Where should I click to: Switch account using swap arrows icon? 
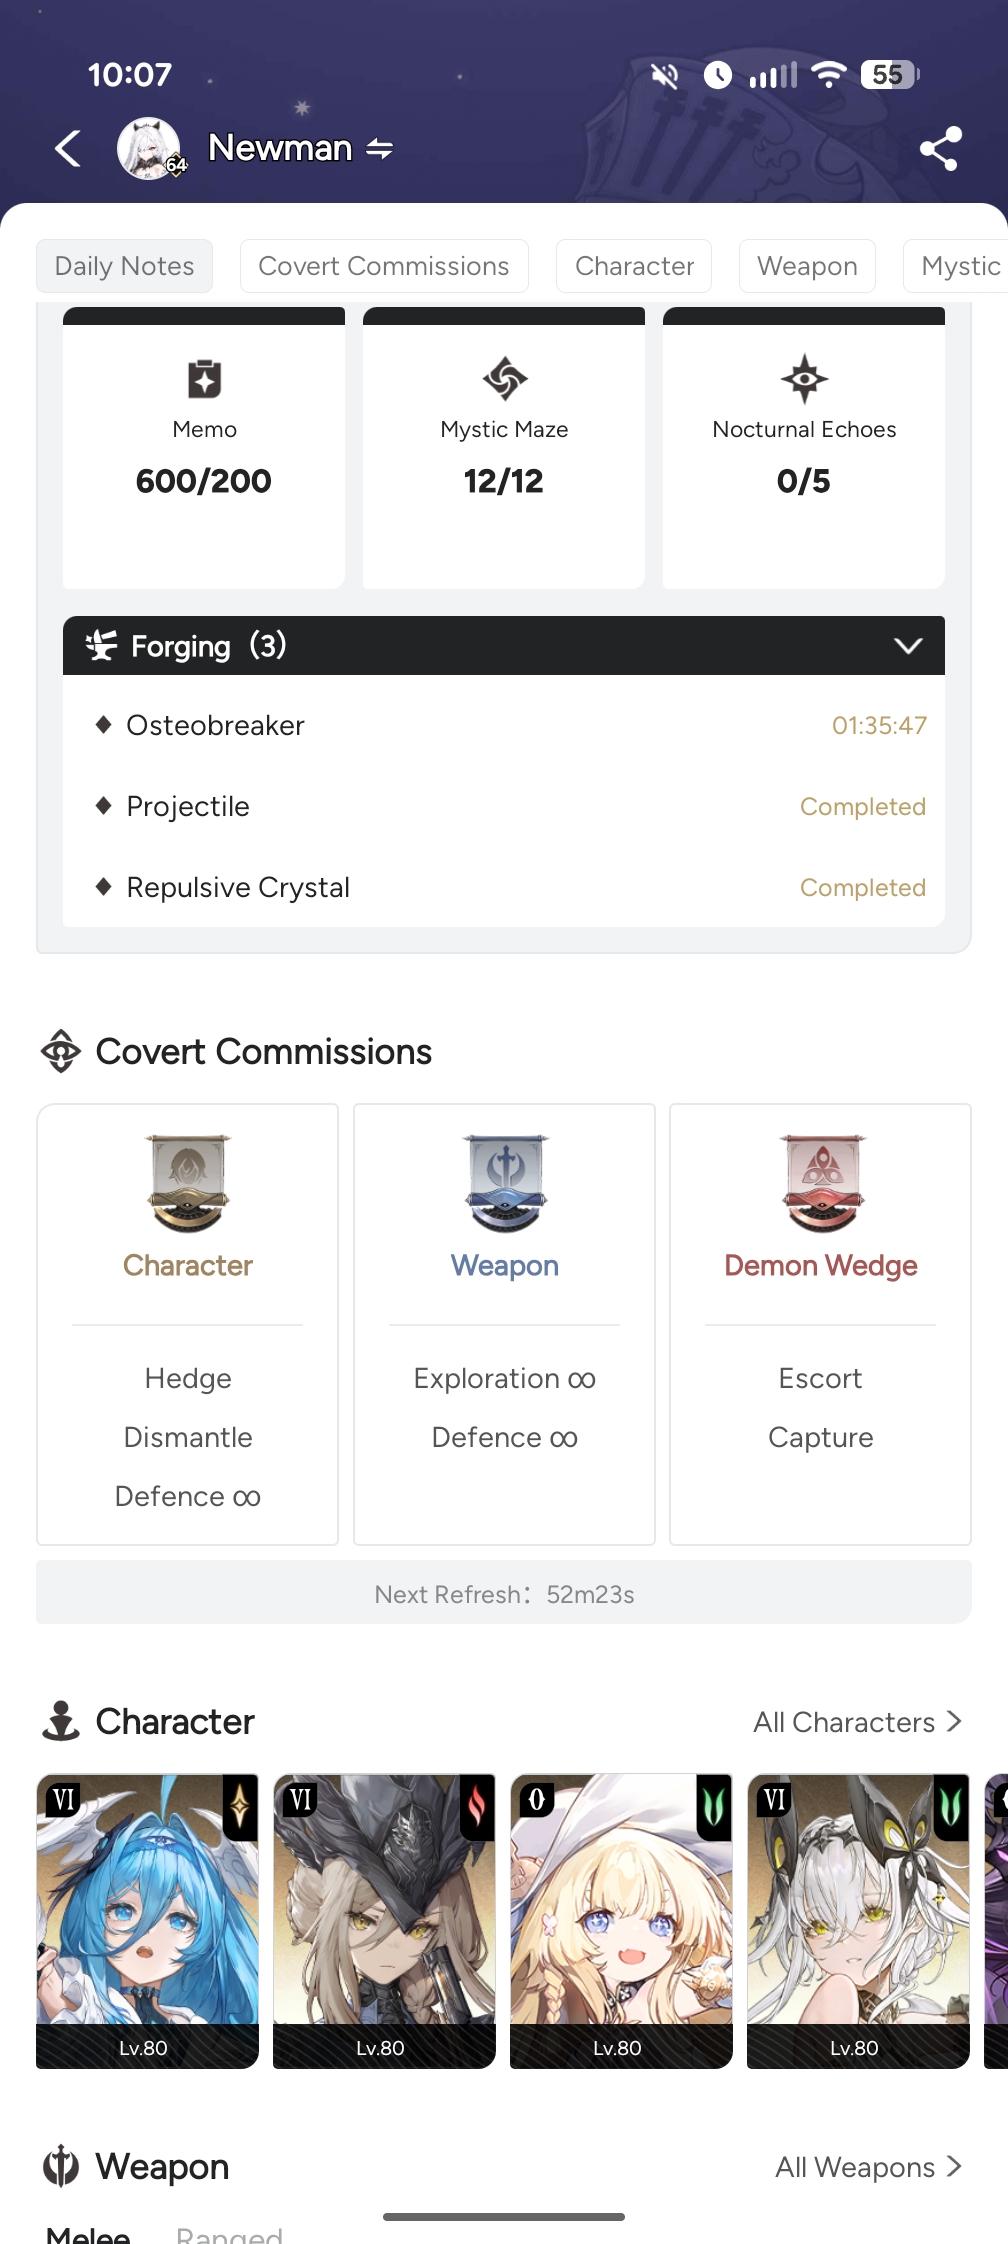[380, 149]
